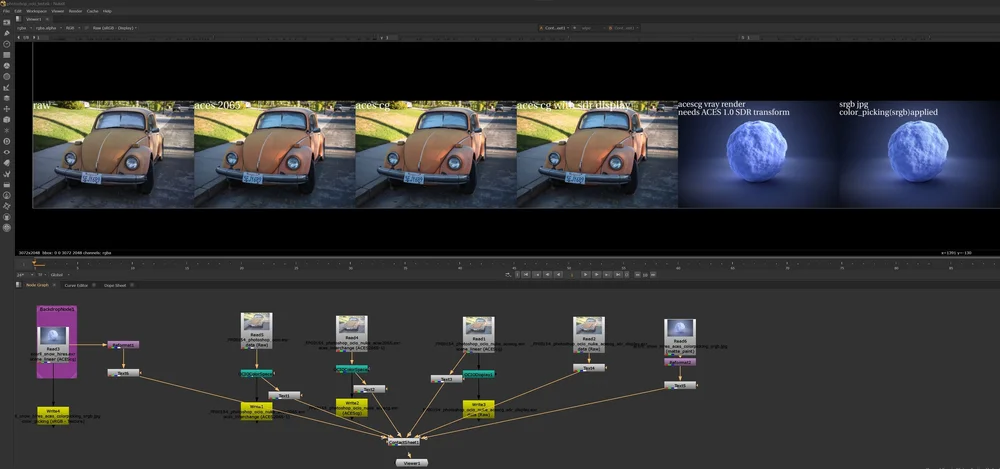
Task: Open the rgba.alpha channel dropdown
Action: pyautogui.click(x=48, y=28)
